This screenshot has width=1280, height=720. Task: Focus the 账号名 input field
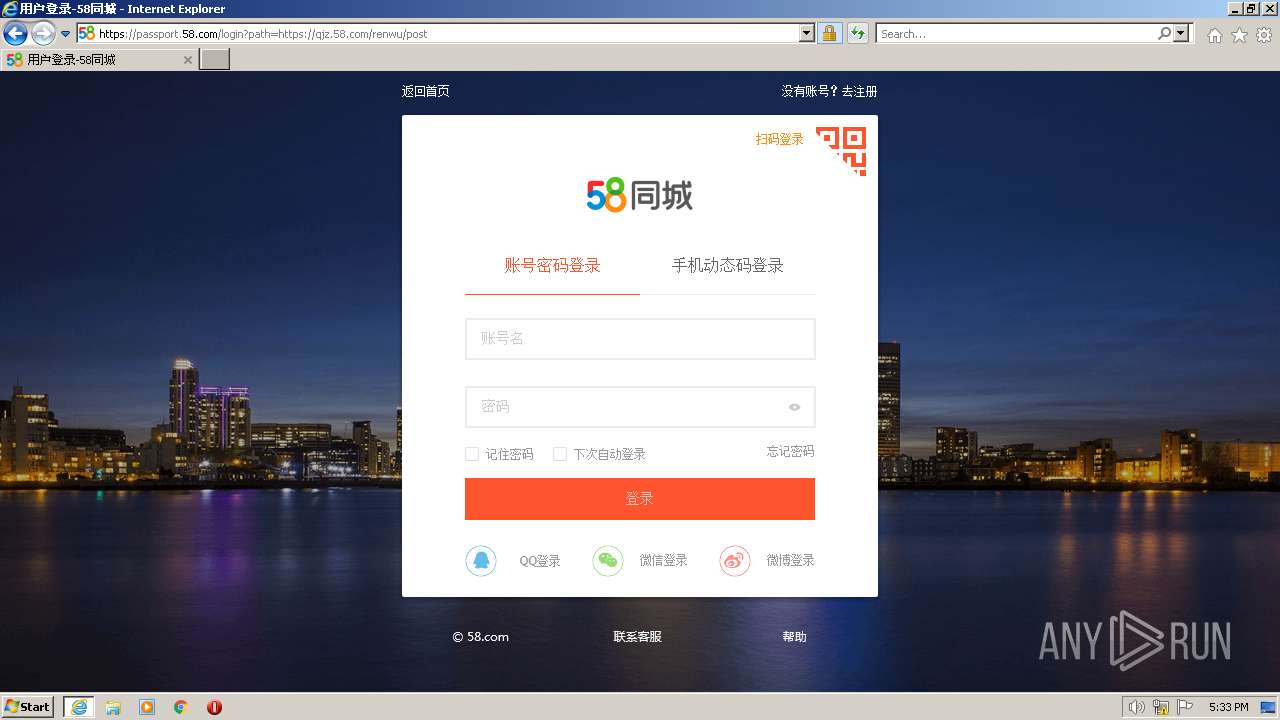pyautogui.click(x=640, y=339)
